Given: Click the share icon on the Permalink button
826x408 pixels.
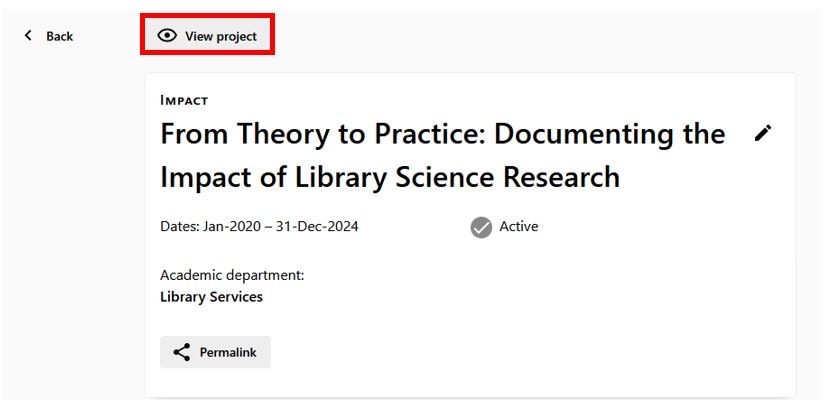Looking at the screenshot, I should point(182,352).
